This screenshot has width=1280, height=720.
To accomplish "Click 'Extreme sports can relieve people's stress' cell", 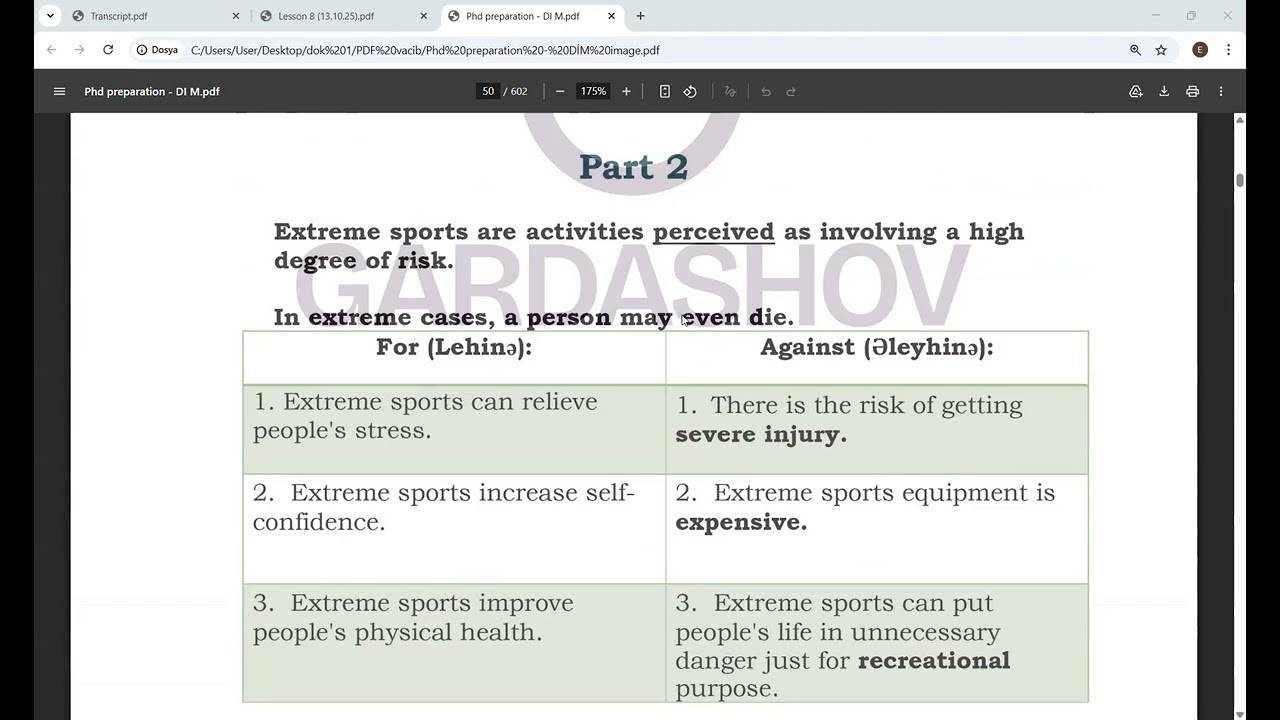I will (x=454, y=430).
